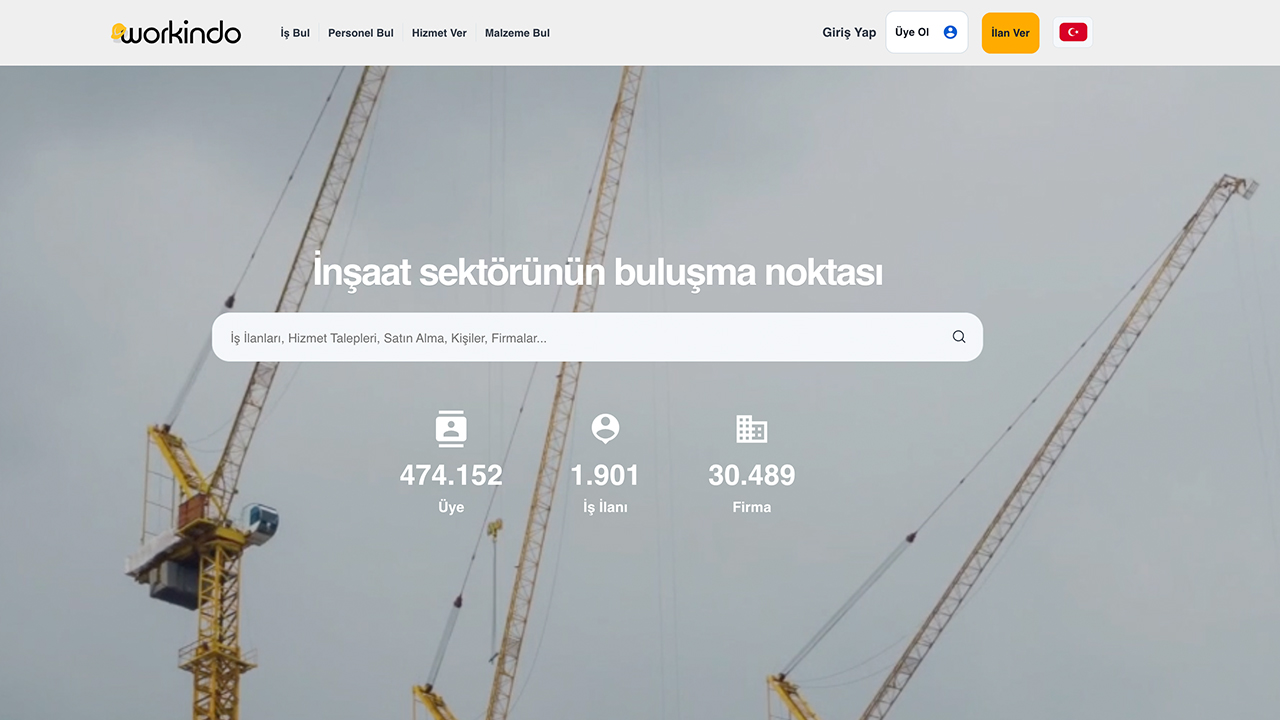
Task: Click the İlan Ver button
Action: (1010, 33)
